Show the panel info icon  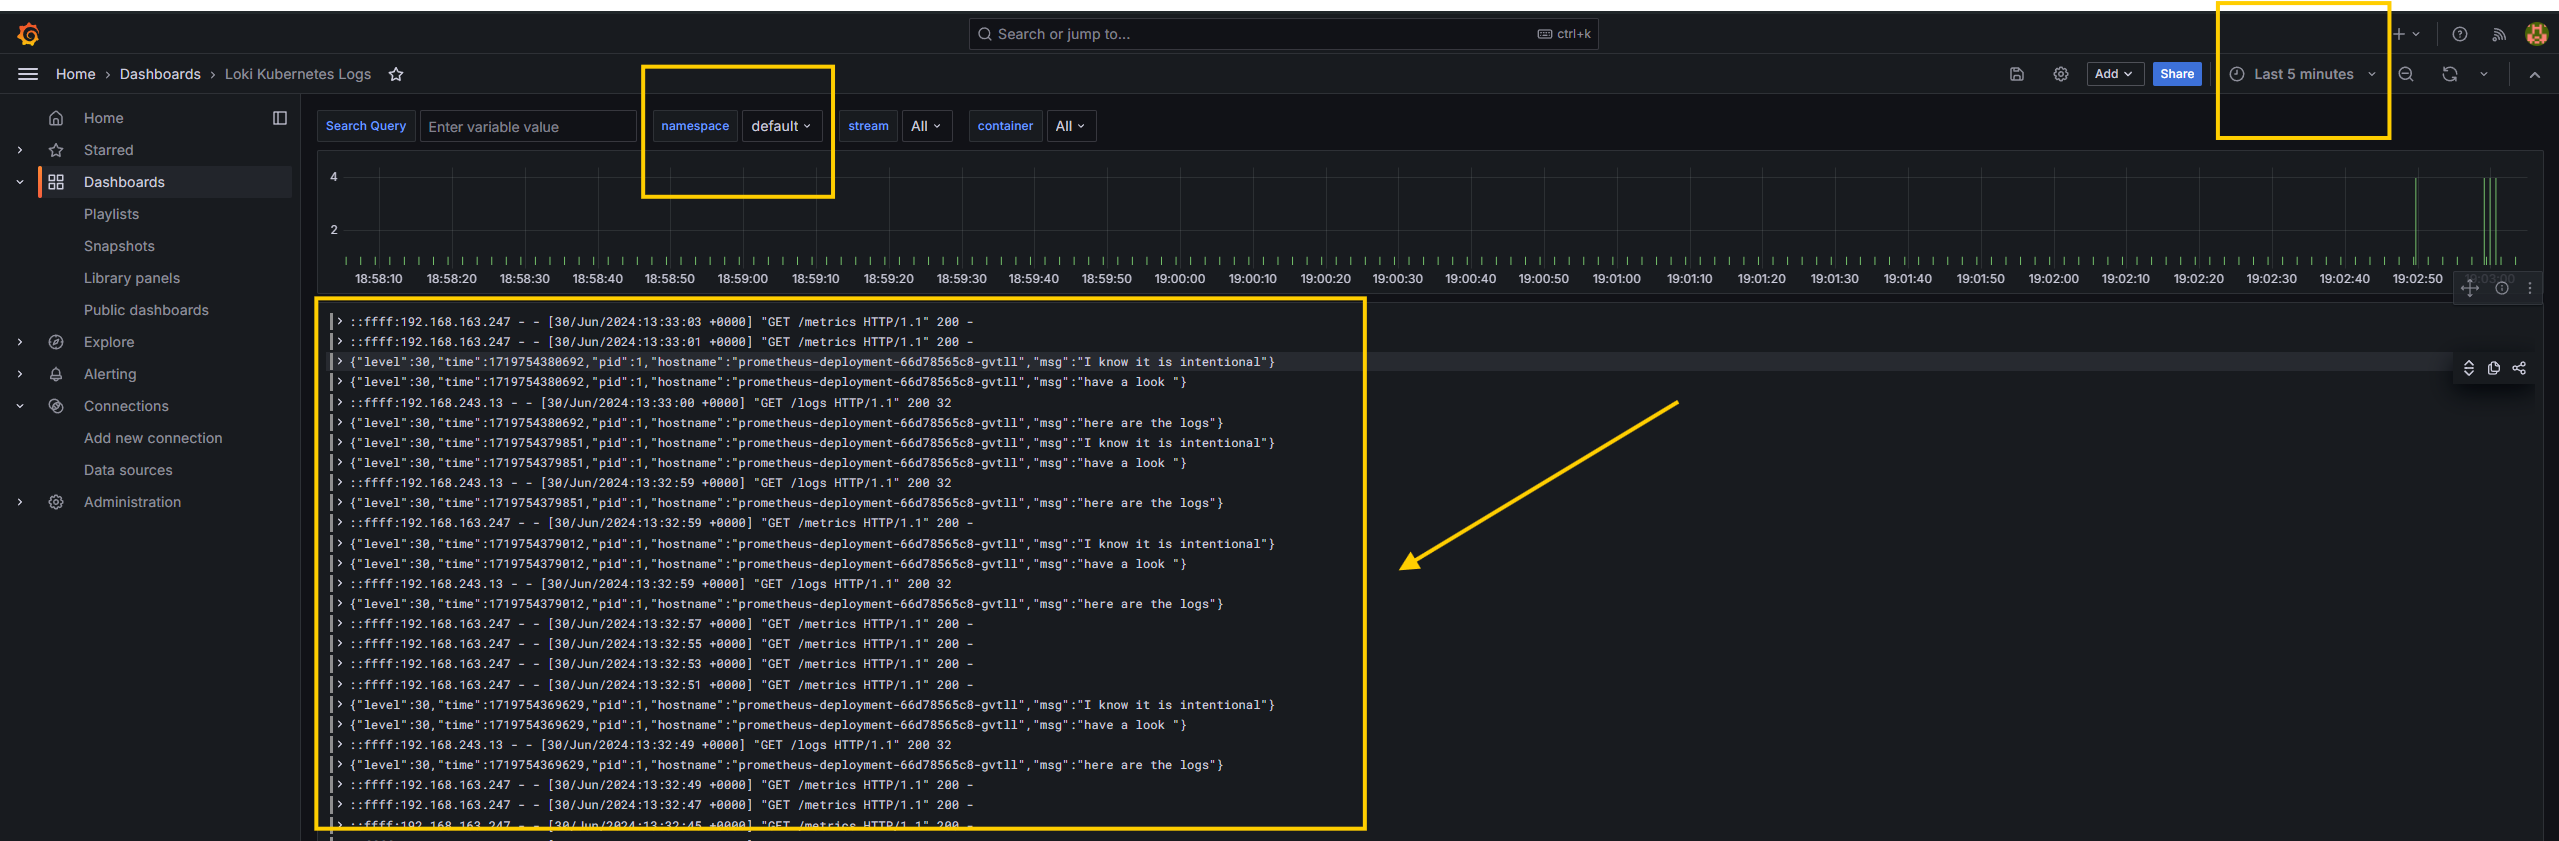pos(2501,288)
